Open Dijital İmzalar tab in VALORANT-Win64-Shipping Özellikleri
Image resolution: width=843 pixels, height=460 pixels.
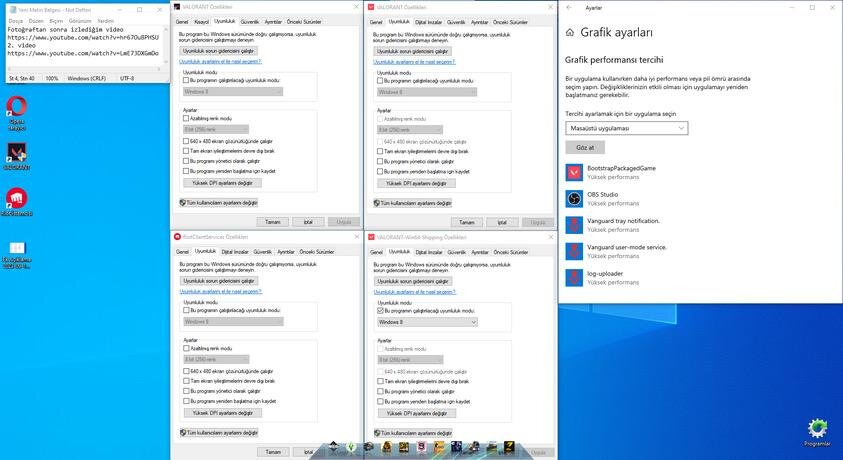429,252
